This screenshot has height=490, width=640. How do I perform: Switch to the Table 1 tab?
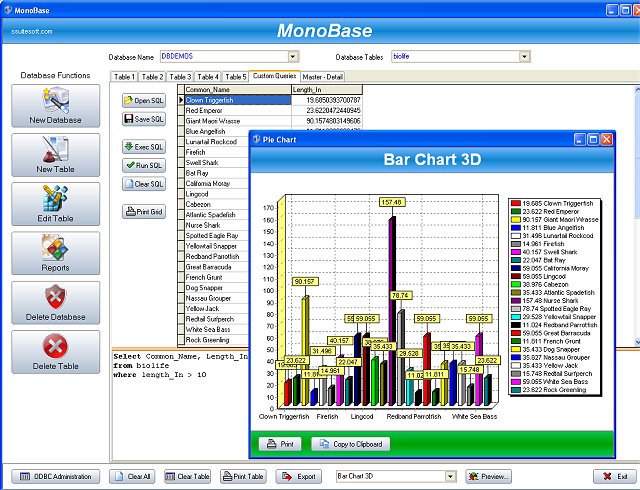[124, 77]
